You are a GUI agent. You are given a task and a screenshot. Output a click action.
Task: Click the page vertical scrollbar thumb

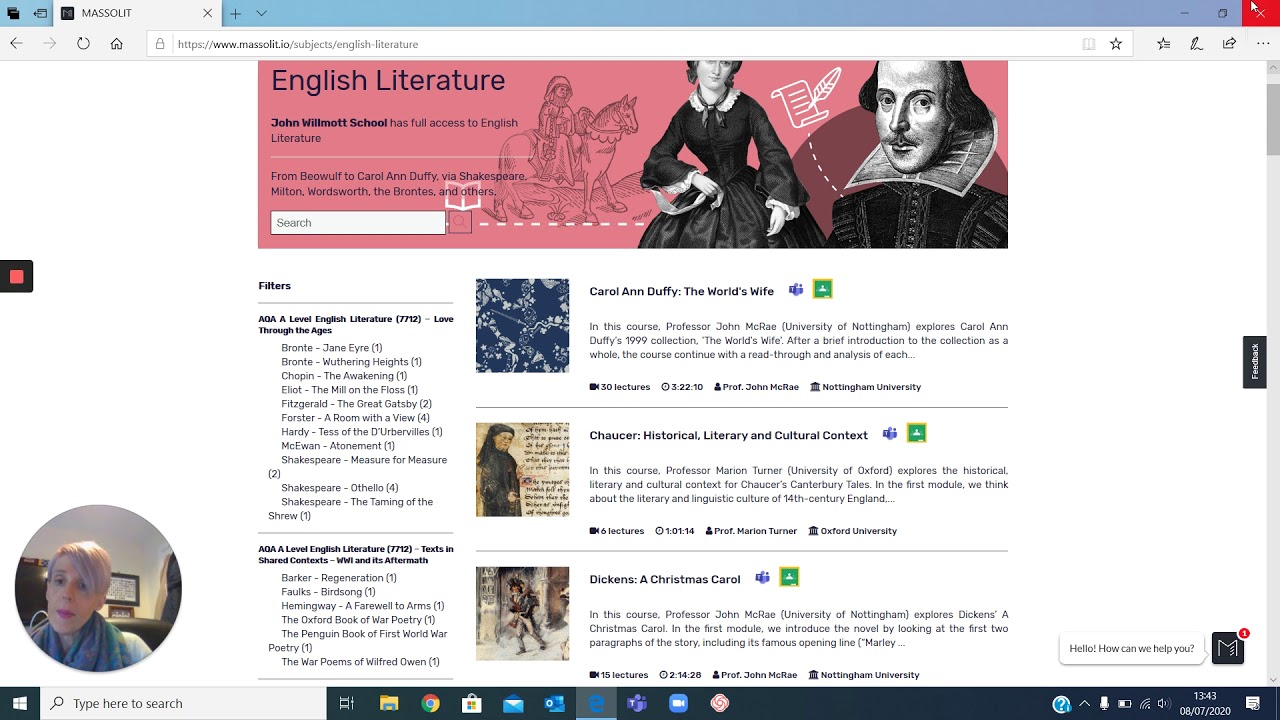point(1273,118)
